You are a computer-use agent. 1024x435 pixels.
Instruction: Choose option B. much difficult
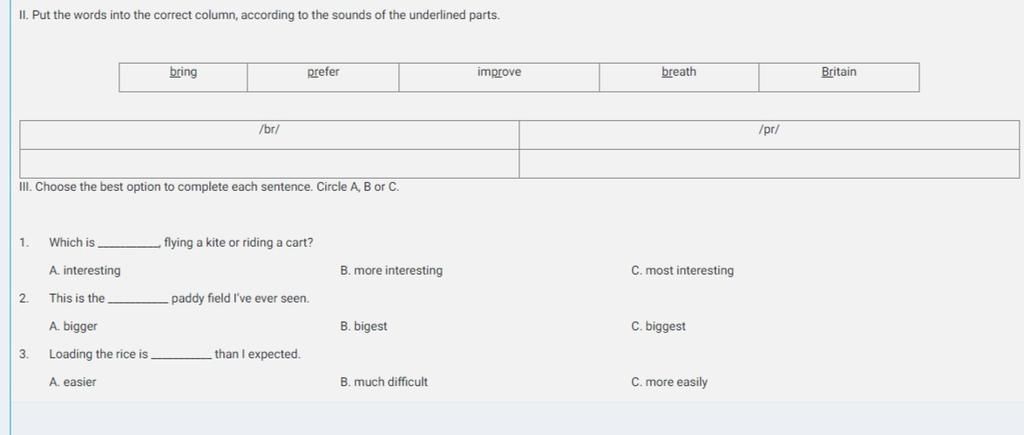click(384, 382)
